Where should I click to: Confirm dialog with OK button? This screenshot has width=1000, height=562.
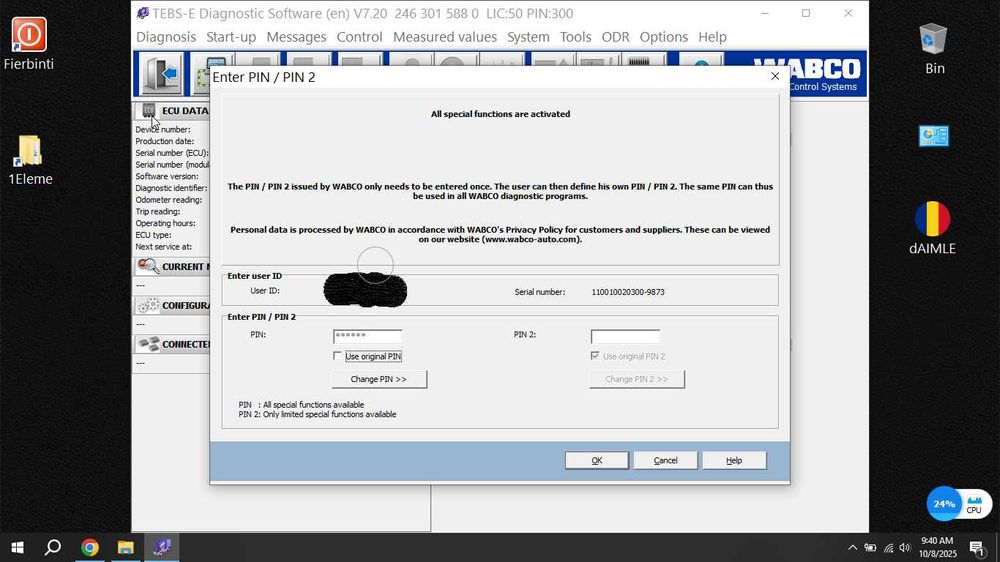pos(596,460)
